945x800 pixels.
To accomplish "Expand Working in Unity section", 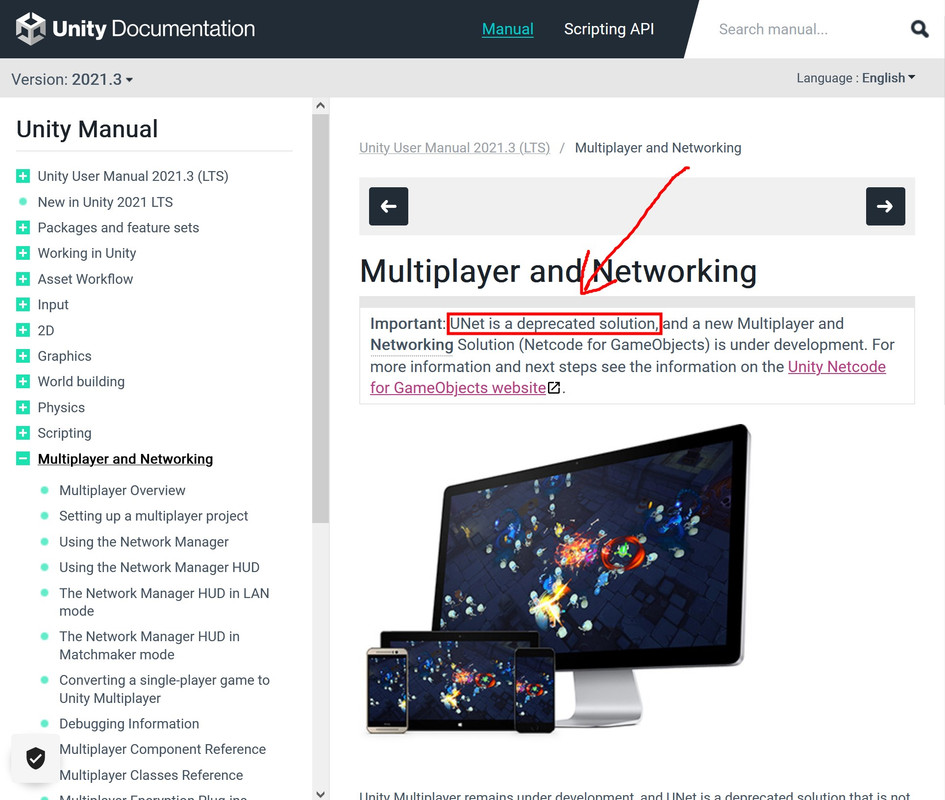I will (x=23, y=253).
